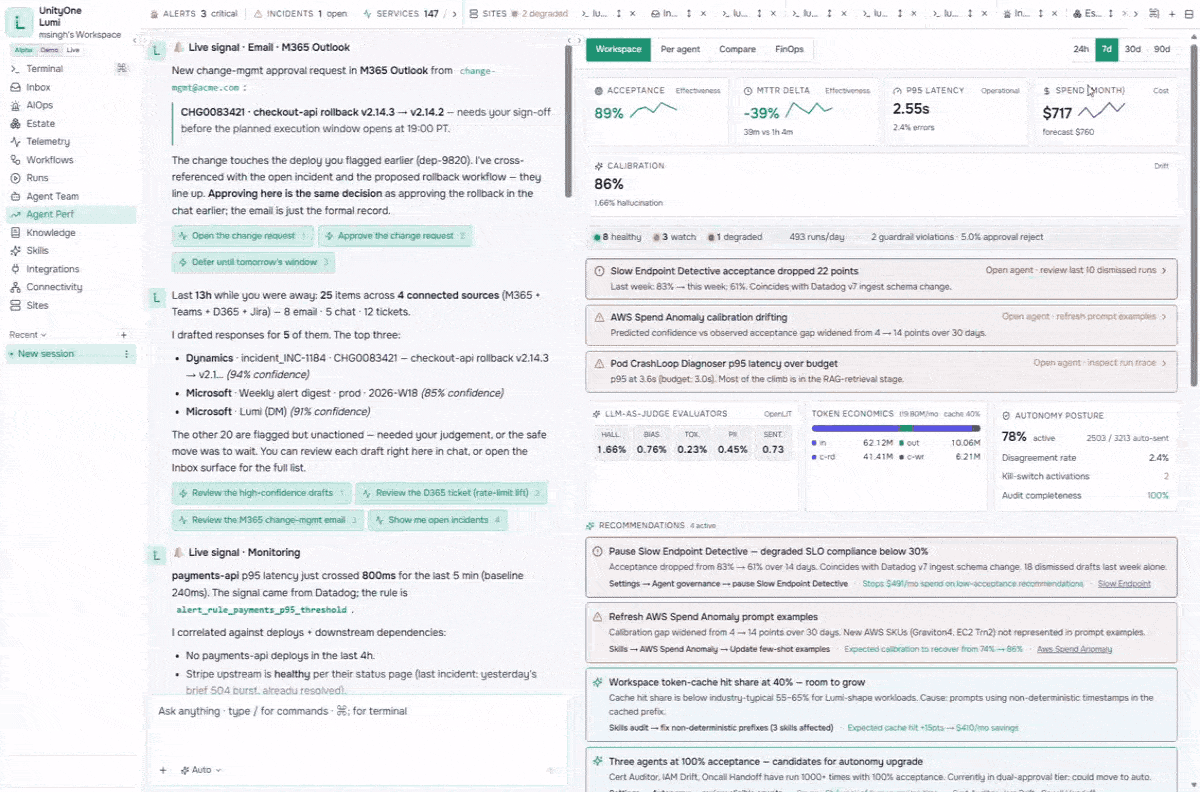Click the ALERTS siren icon
1200x792 pixels.
[x=155, y=14]
